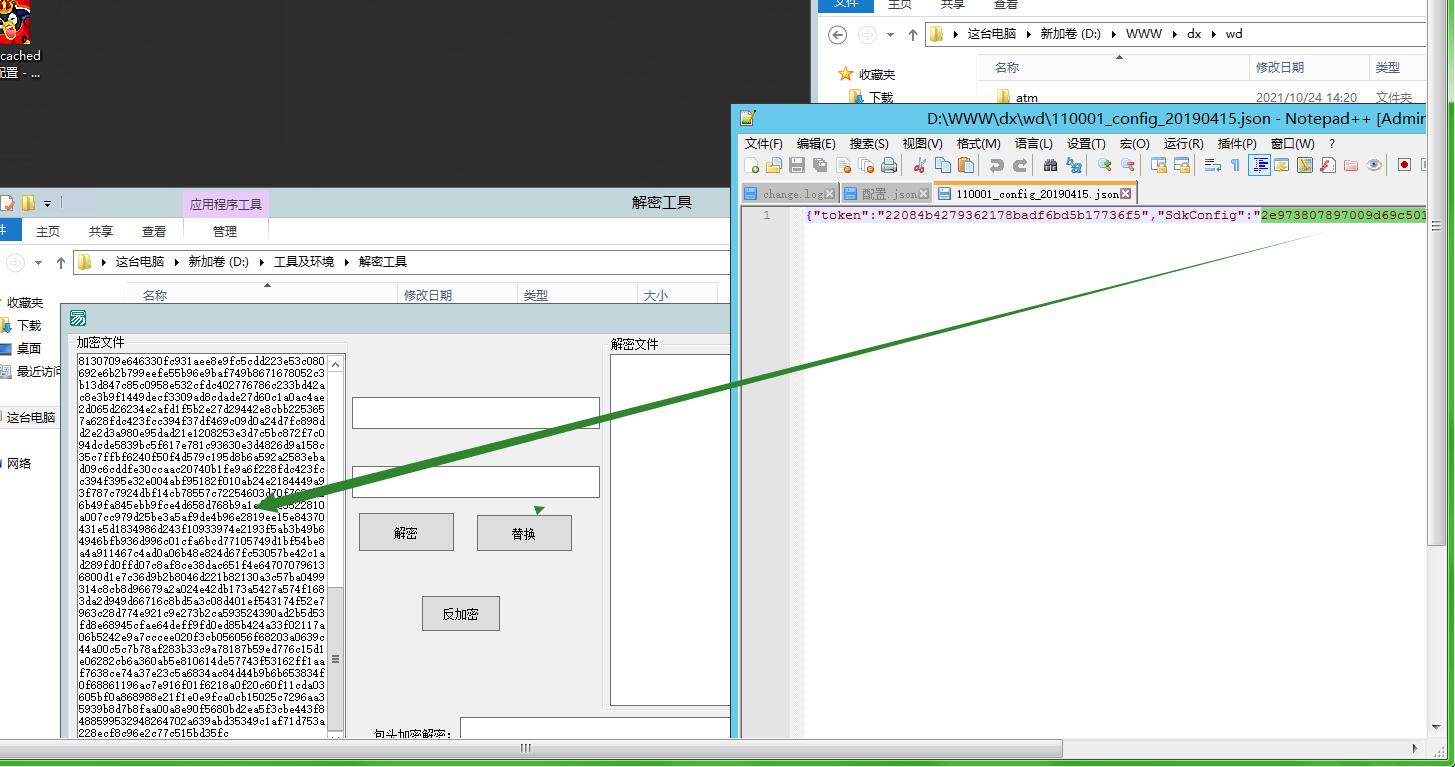Open Find with the binoculars icon
This screenshot has height=767, width=1455.
(1050, 166)
